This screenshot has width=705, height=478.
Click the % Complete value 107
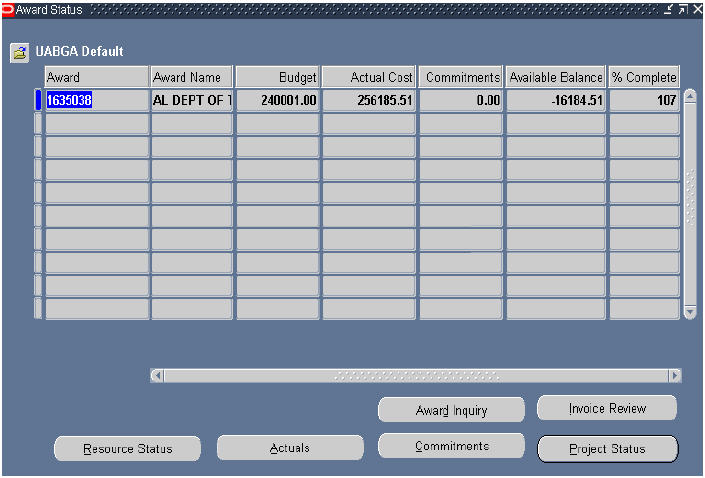pos(643,100)
